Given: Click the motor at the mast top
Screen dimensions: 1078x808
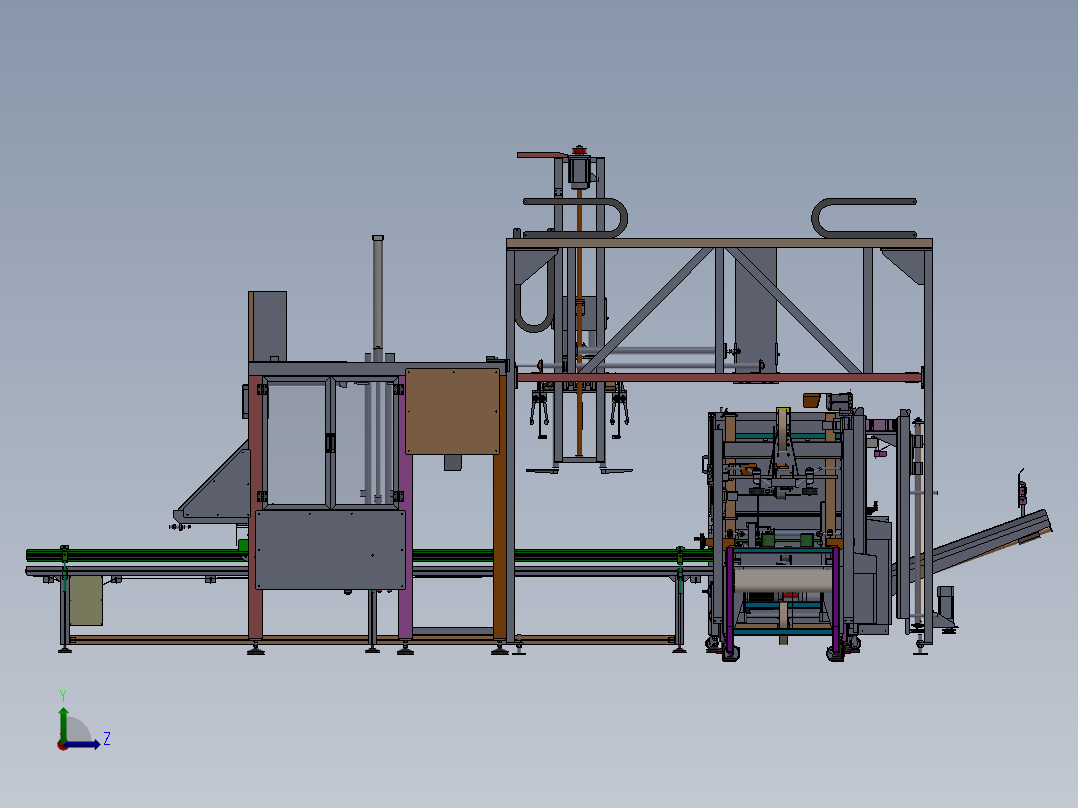Looking at the screenshot, I should pyautogui.click(x=580, y=169).
